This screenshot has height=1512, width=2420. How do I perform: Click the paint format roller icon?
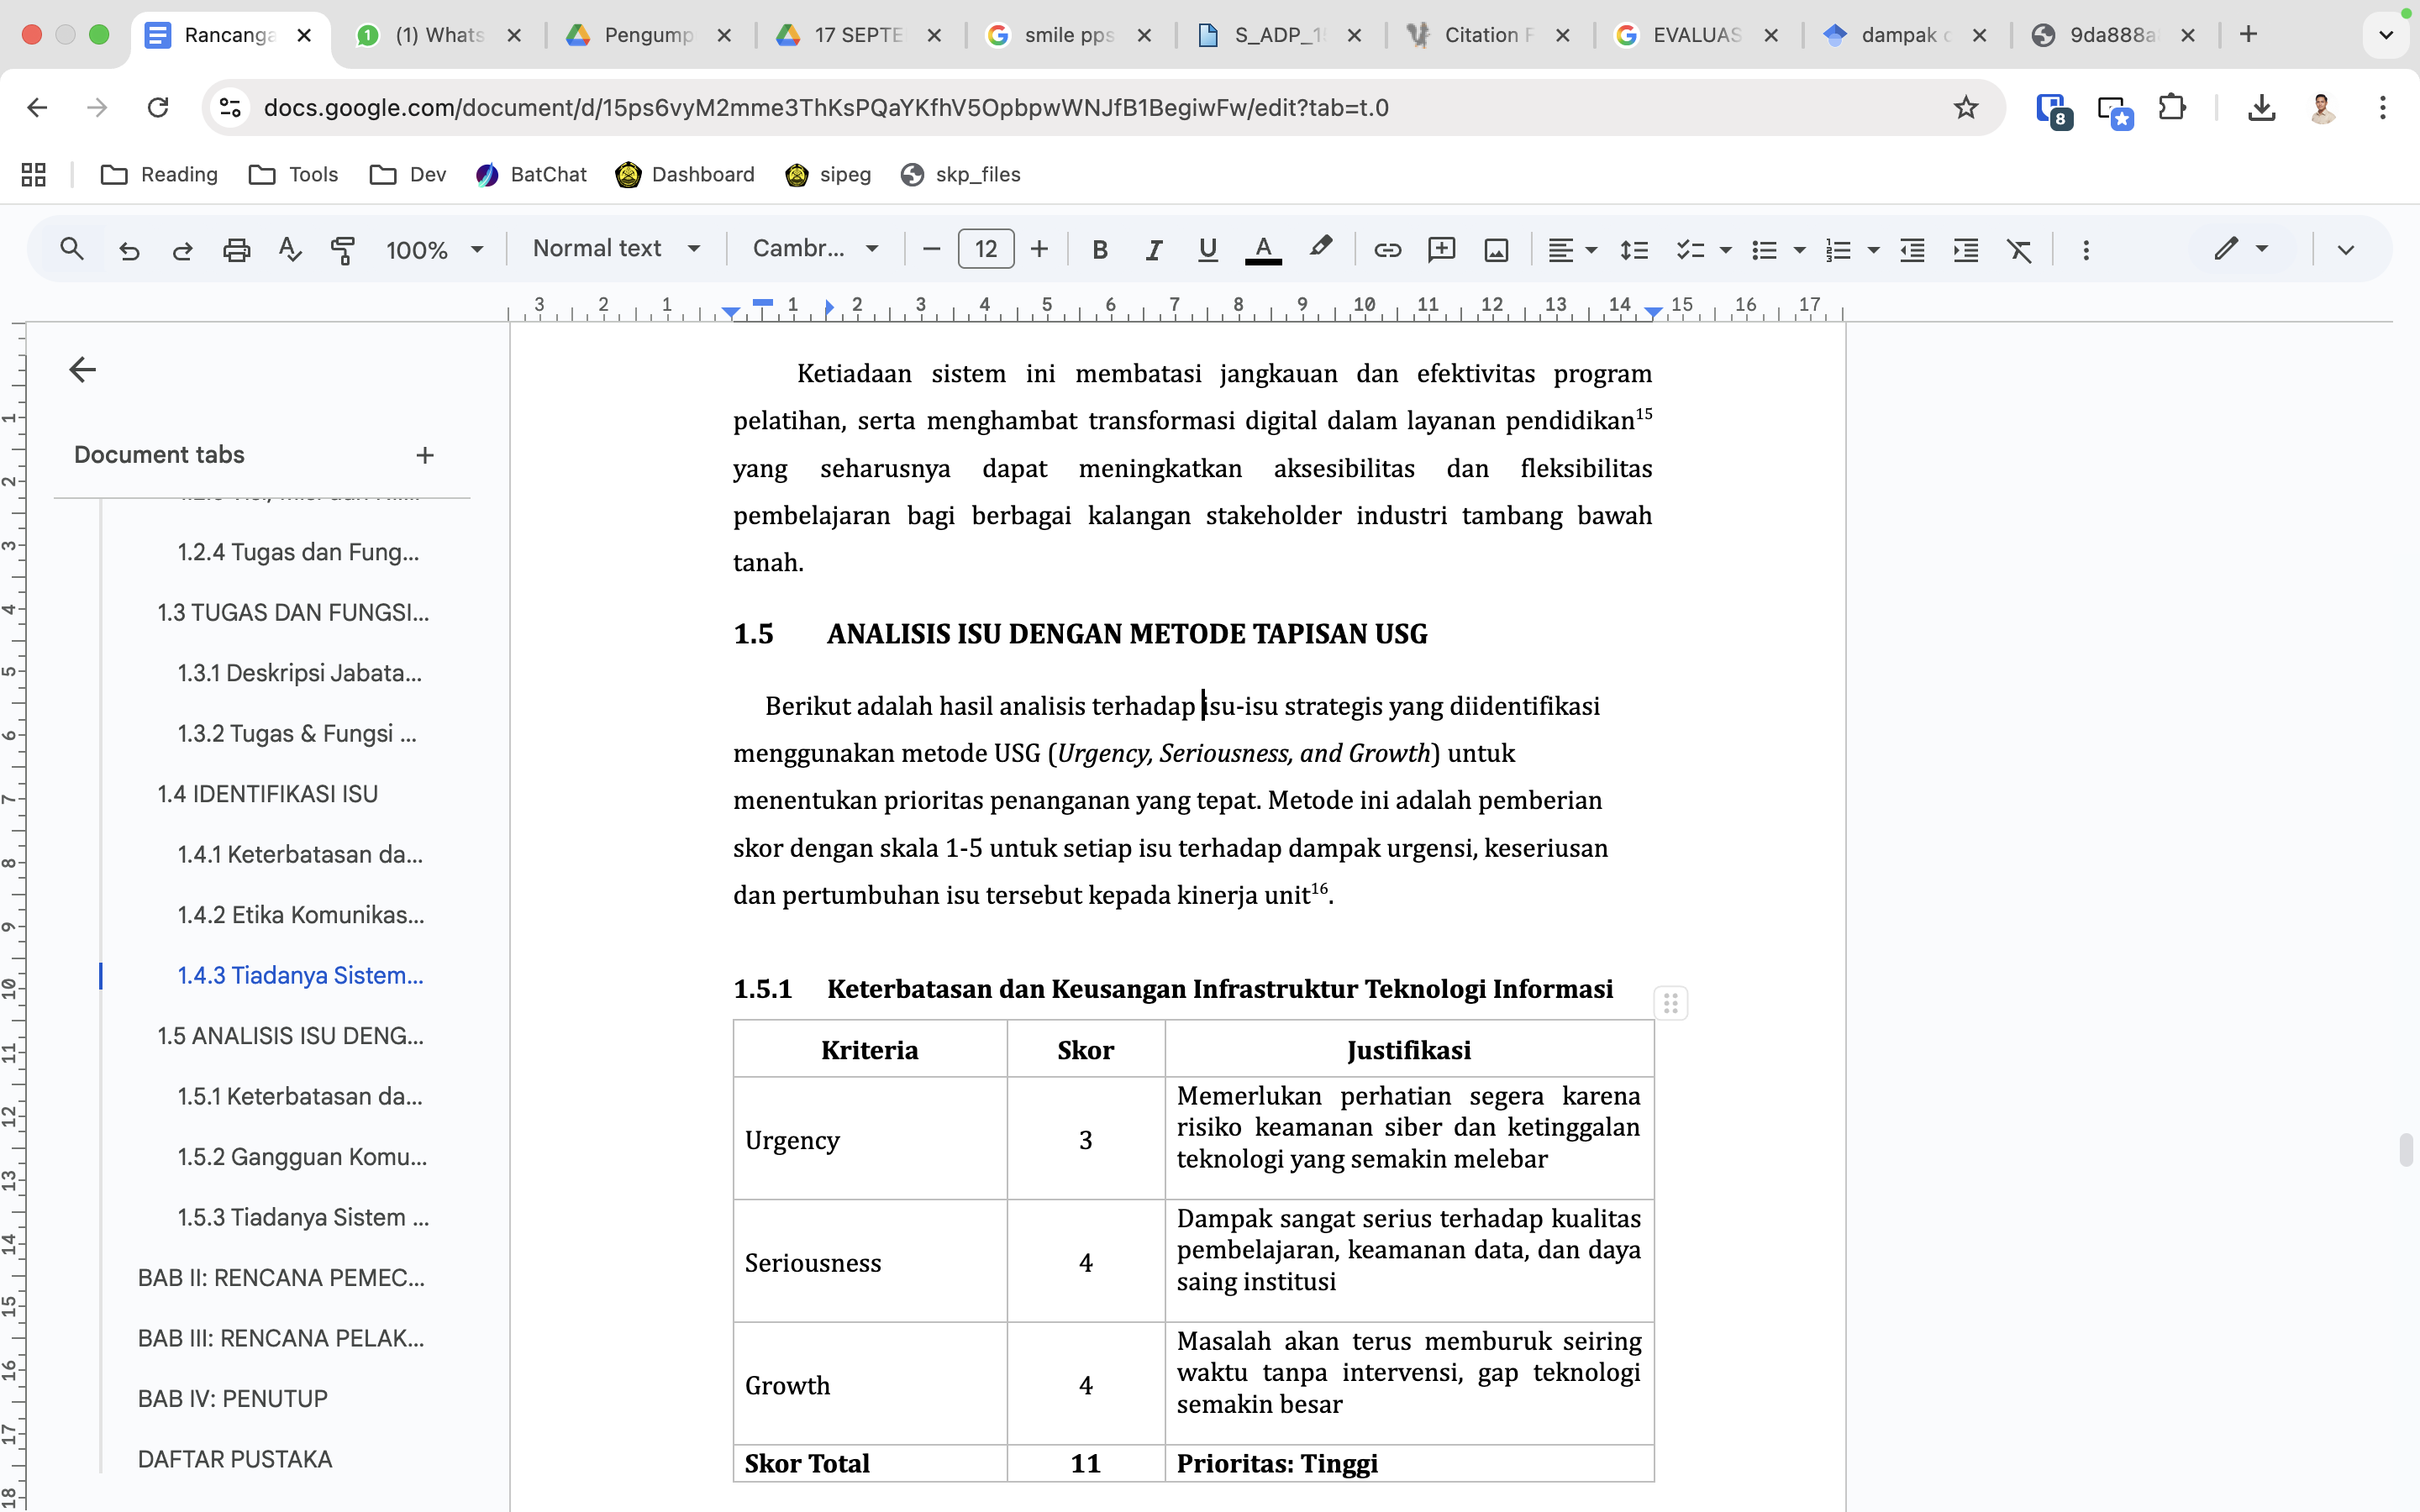pos(343,249)
